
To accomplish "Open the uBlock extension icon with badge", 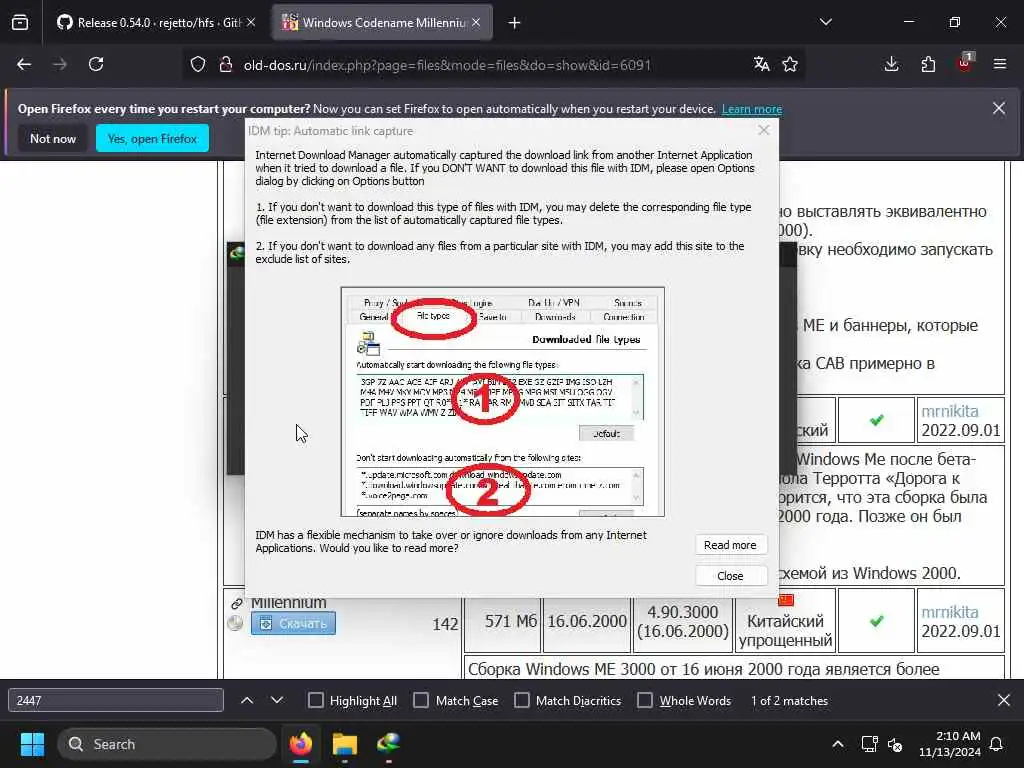I will 965,63.
